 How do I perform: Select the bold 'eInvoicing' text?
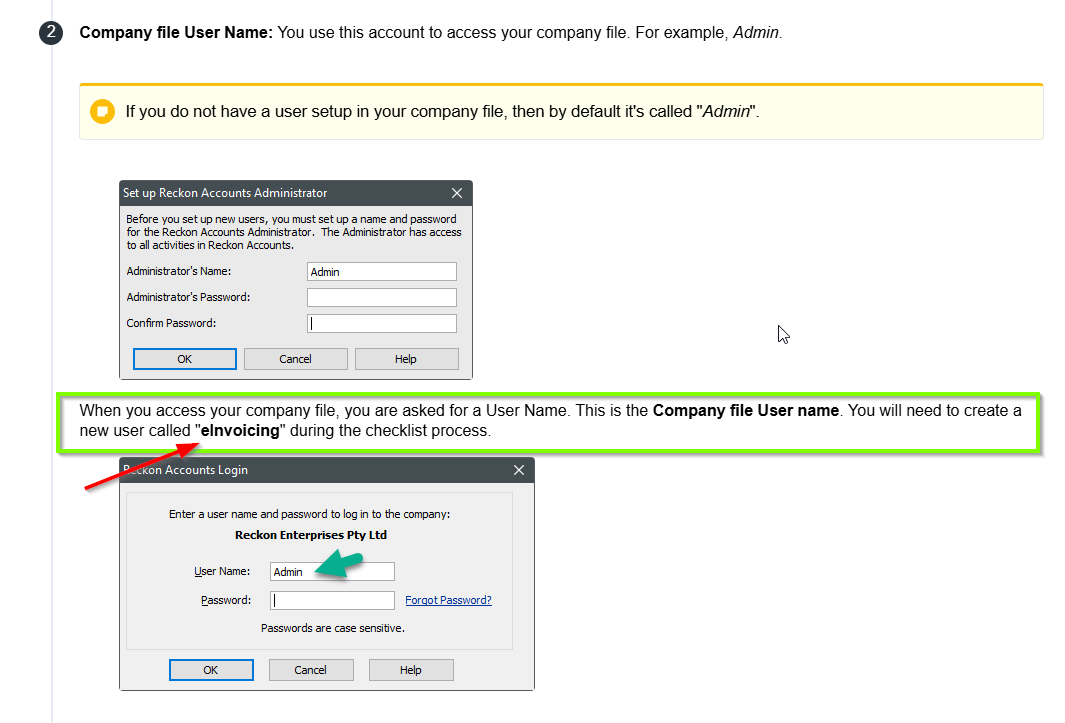240,431
